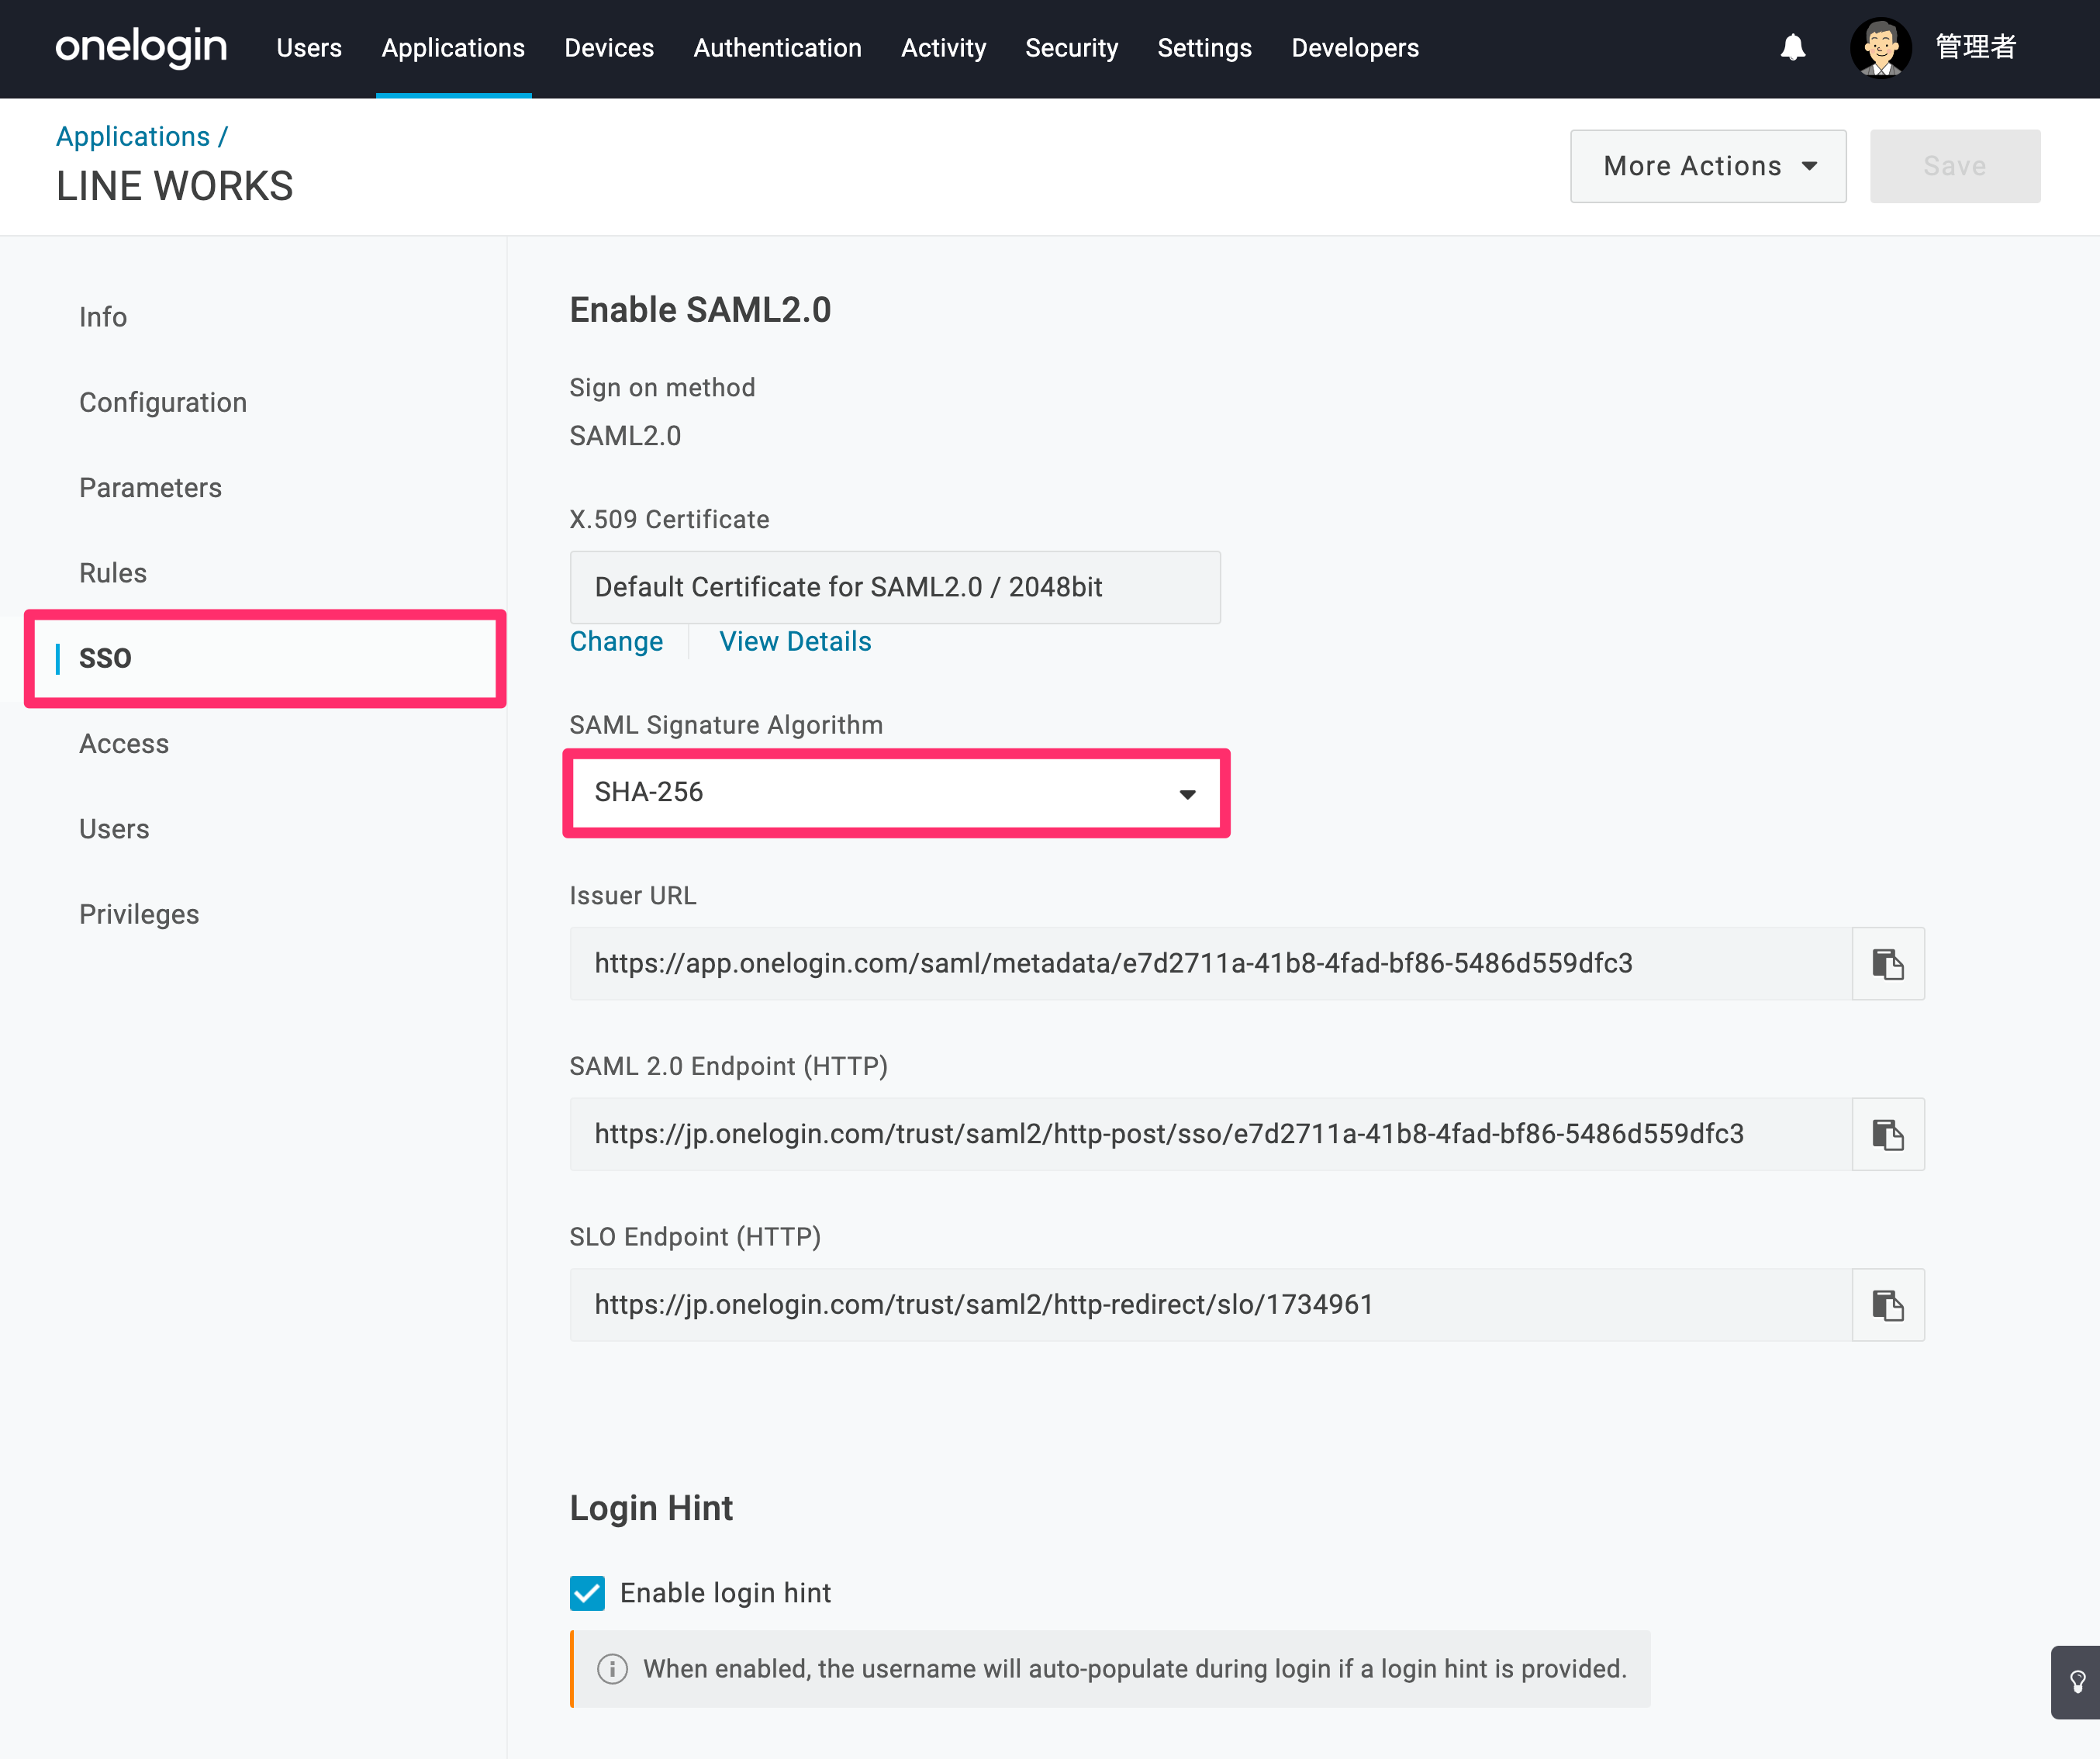
Task: Select the SSO sidebar tab
Action: (x=265, y=658)
